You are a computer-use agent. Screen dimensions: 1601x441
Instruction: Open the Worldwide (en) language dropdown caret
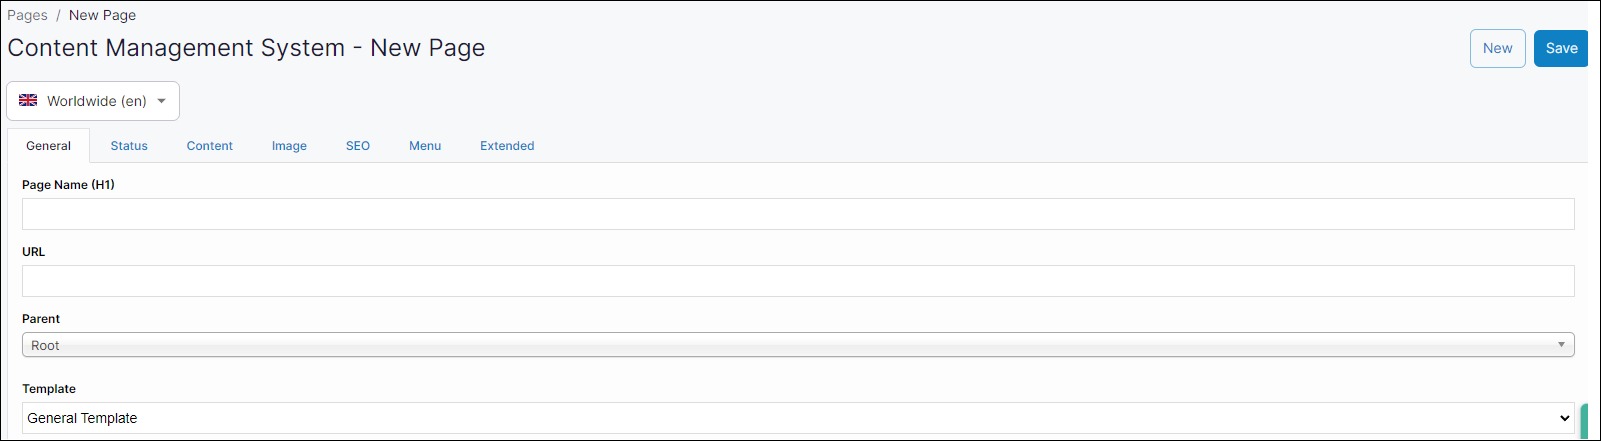click(x=162, y=101)
